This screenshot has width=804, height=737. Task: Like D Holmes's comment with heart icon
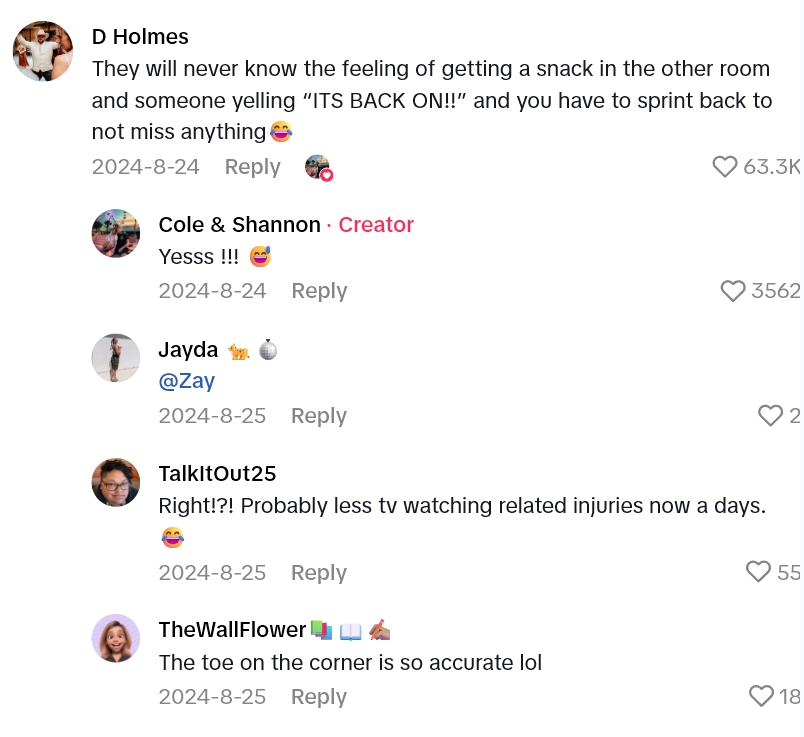[x=725, y=167]
